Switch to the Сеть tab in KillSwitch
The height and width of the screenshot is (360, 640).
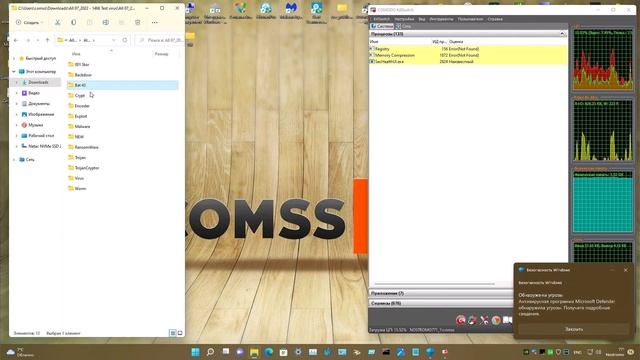[404, 26]
